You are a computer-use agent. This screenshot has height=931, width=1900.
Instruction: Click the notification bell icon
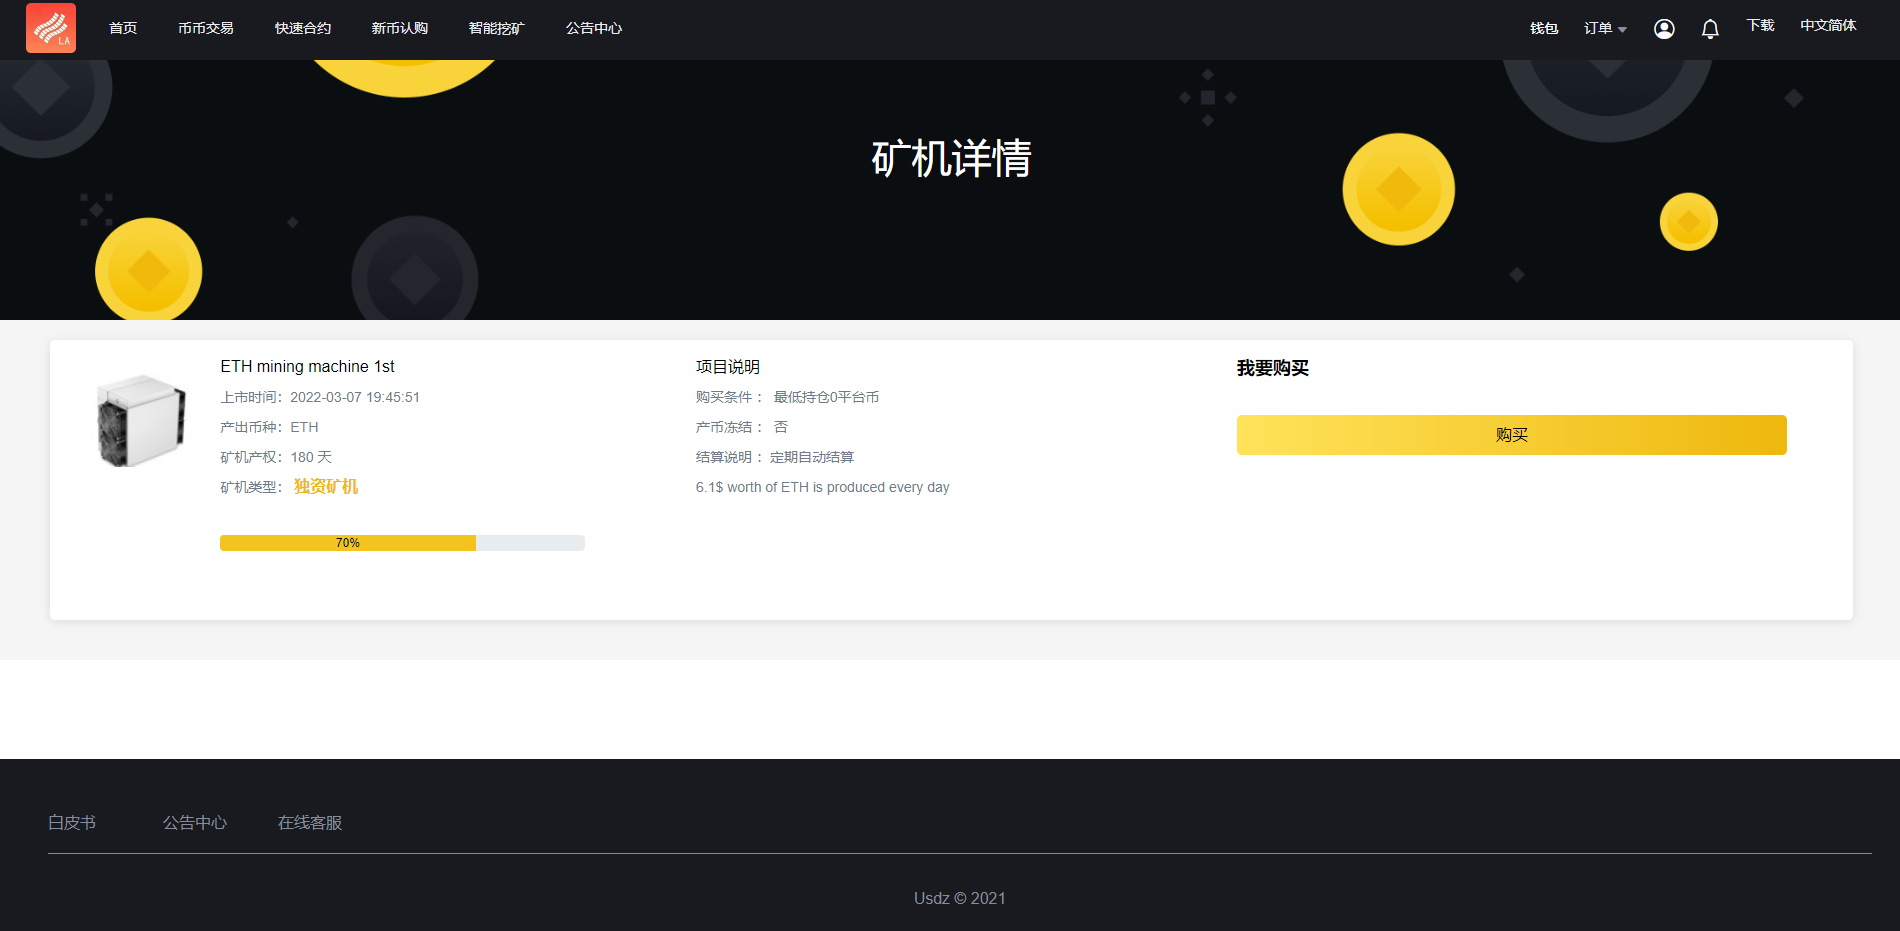click(1710, 28)
